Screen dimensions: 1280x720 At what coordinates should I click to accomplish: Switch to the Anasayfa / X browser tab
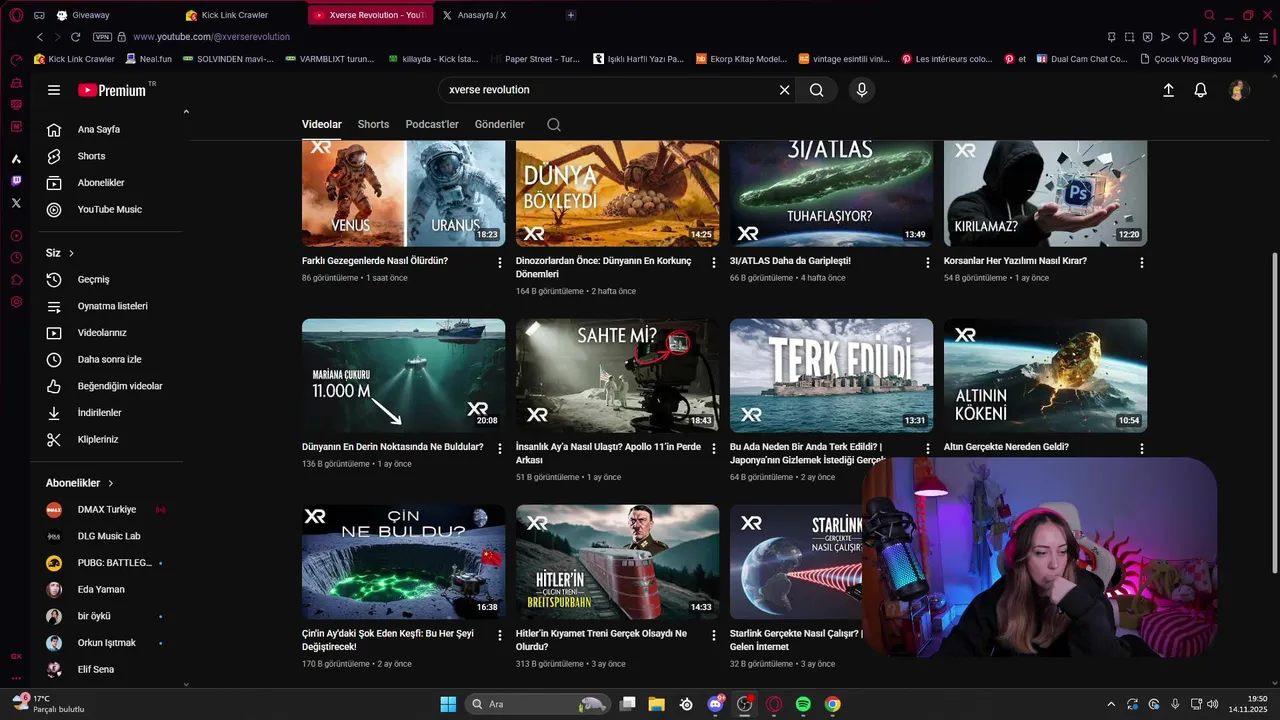click(488, 15)
